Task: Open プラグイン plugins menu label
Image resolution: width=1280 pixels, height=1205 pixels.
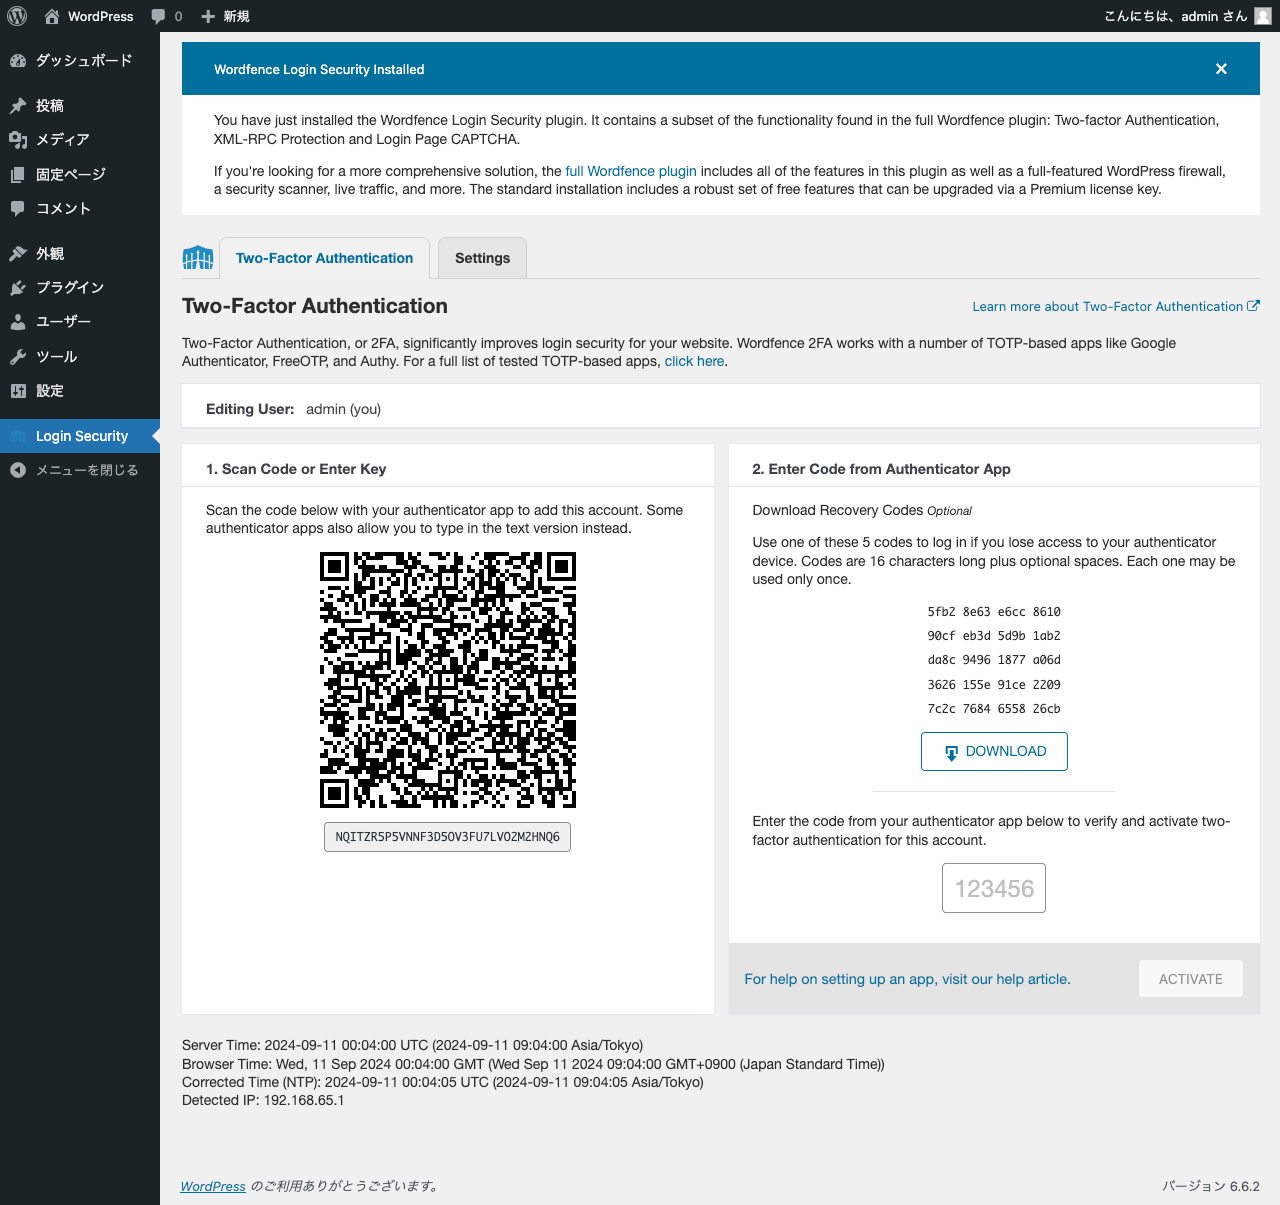Action: point(70,287)
